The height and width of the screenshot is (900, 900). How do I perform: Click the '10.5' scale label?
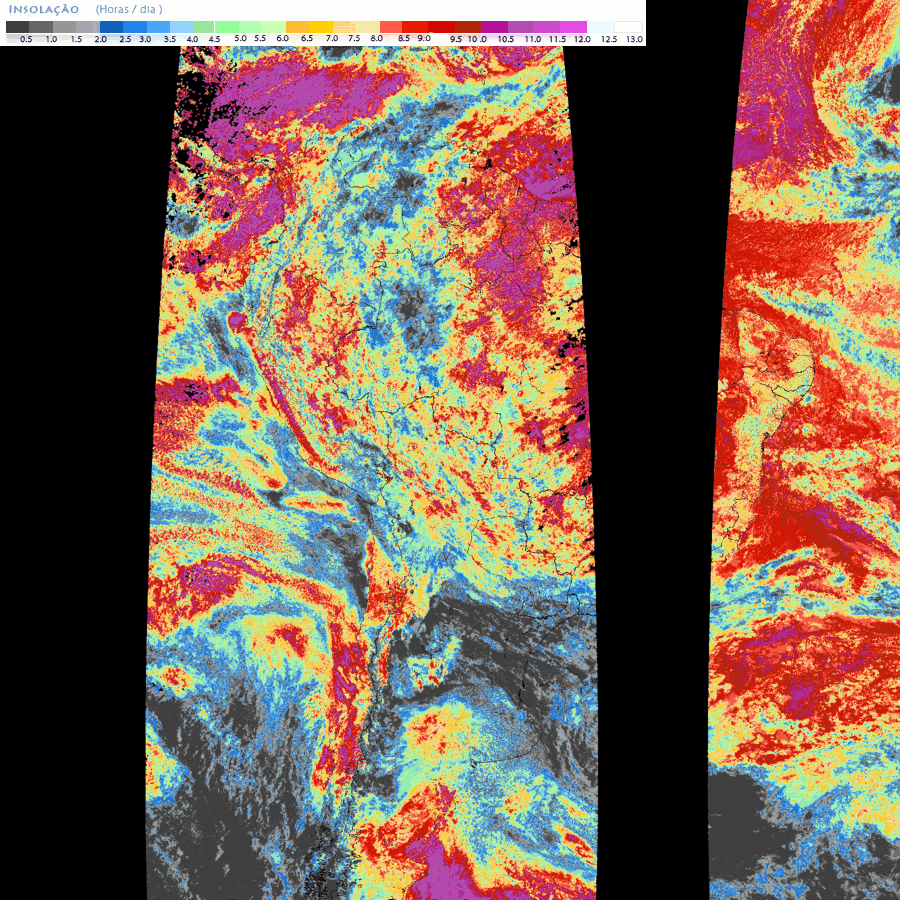coord(506,39)
